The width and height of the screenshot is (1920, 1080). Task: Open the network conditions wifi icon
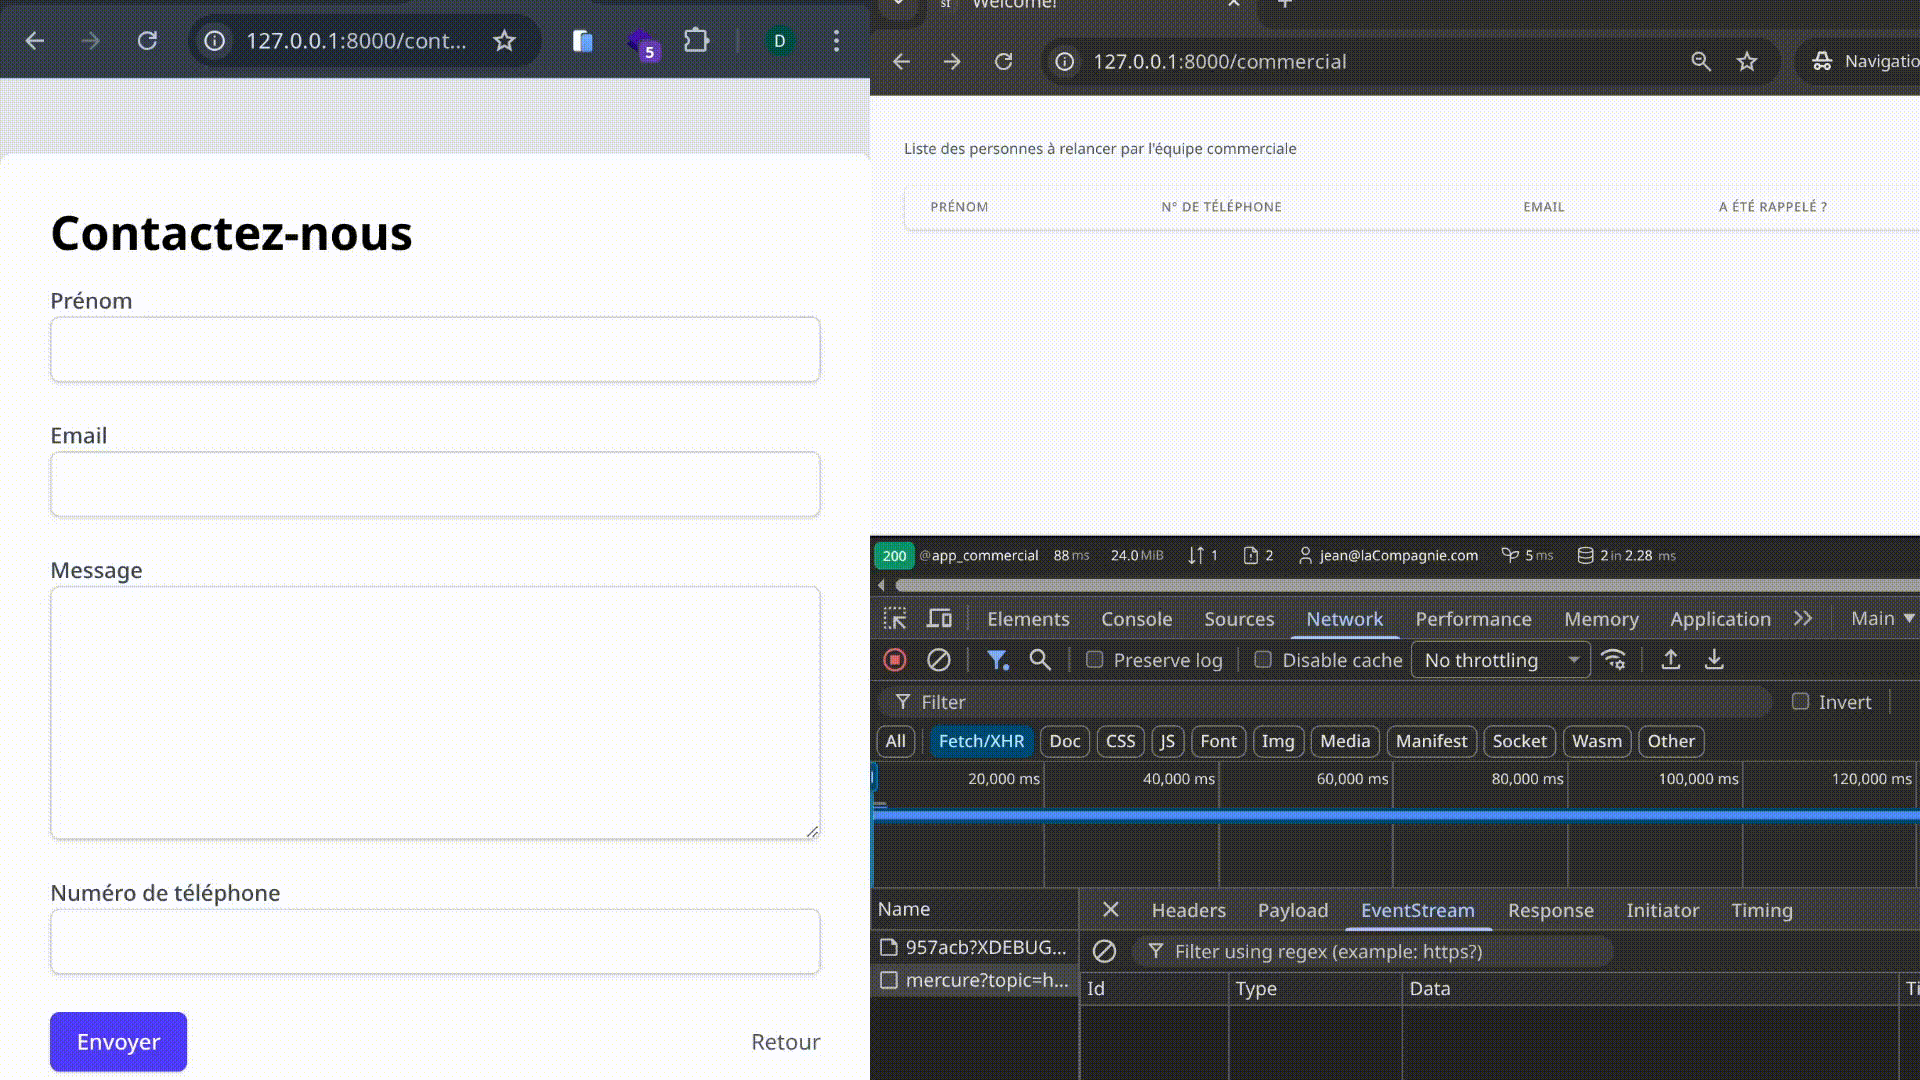[1613, 660]
